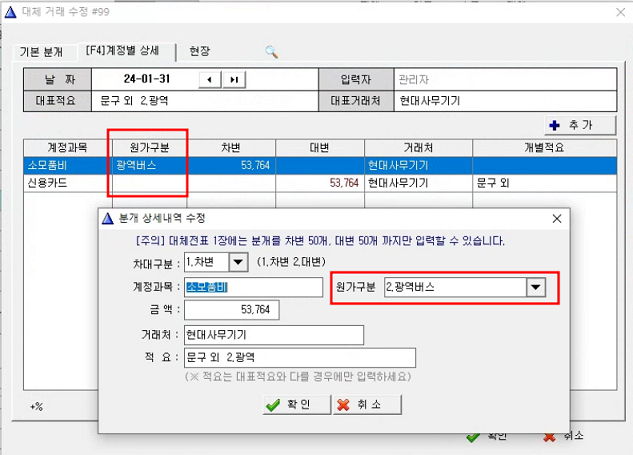This screenshot has width=633, height=455.
Task: Click the 적요 field with 문구 외 2.광역
Action: click(x=300, y=358)
